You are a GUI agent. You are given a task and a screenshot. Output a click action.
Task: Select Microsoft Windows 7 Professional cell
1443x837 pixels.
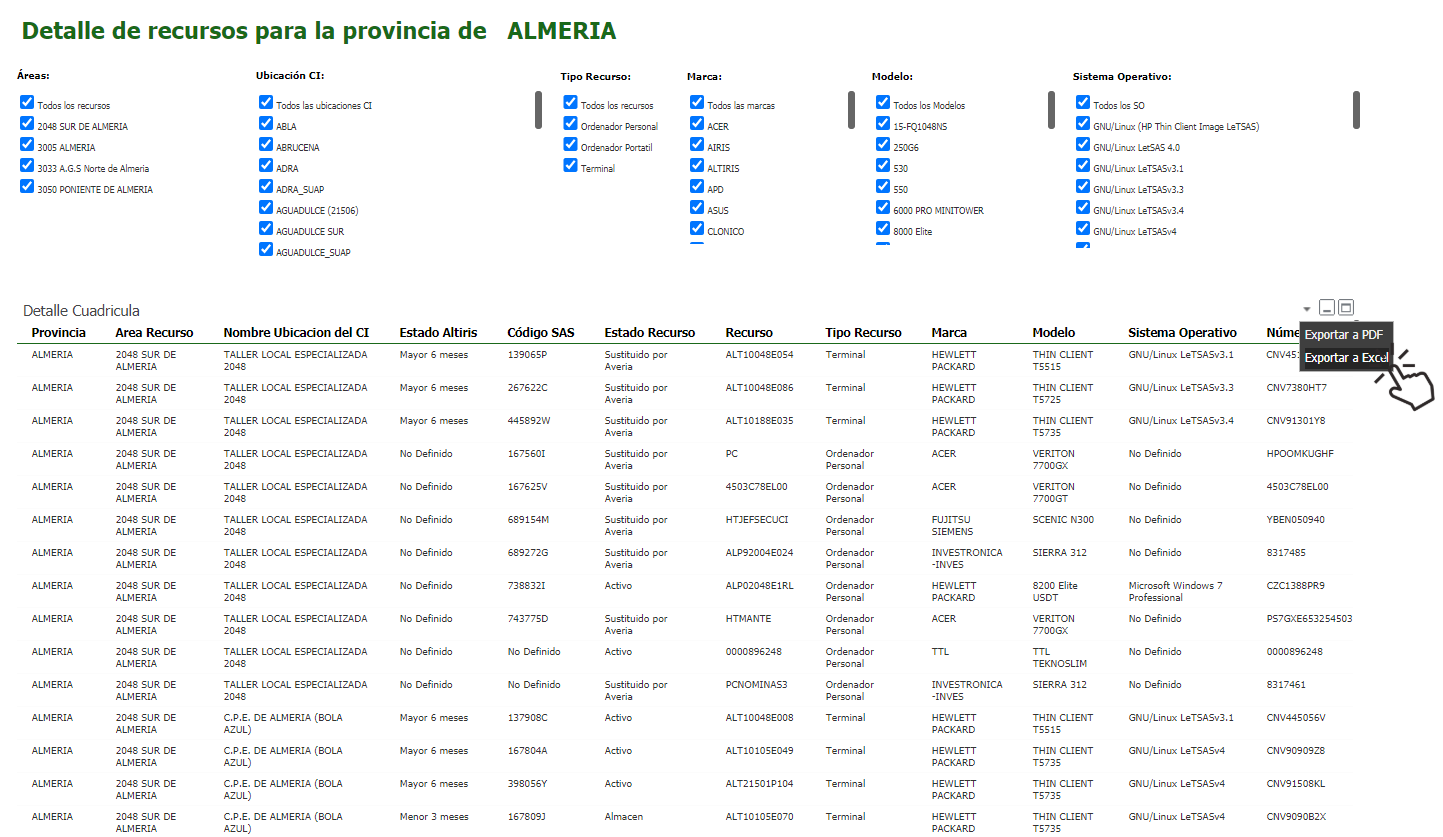point(1176,592)
